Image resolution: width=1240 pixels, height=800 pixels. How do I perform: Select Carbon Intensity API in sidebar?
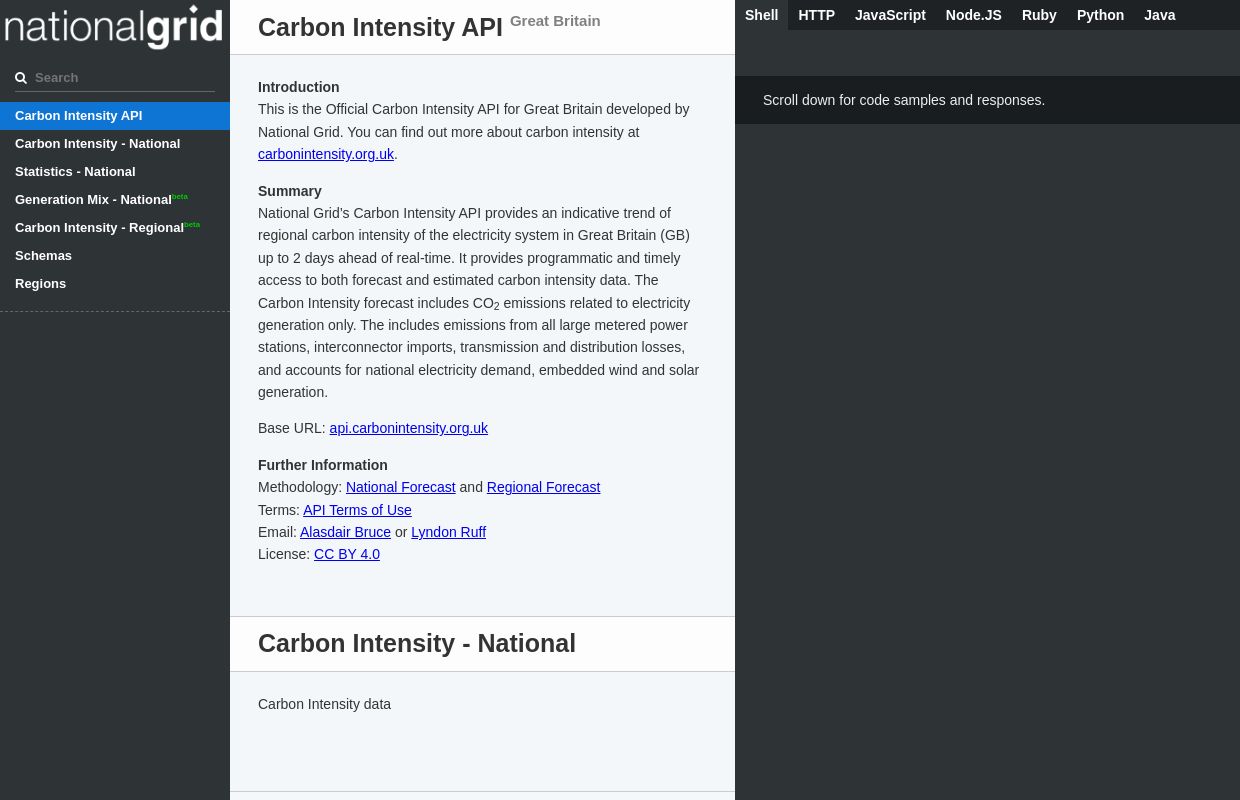pyautogui.click(x=115, y=116)
